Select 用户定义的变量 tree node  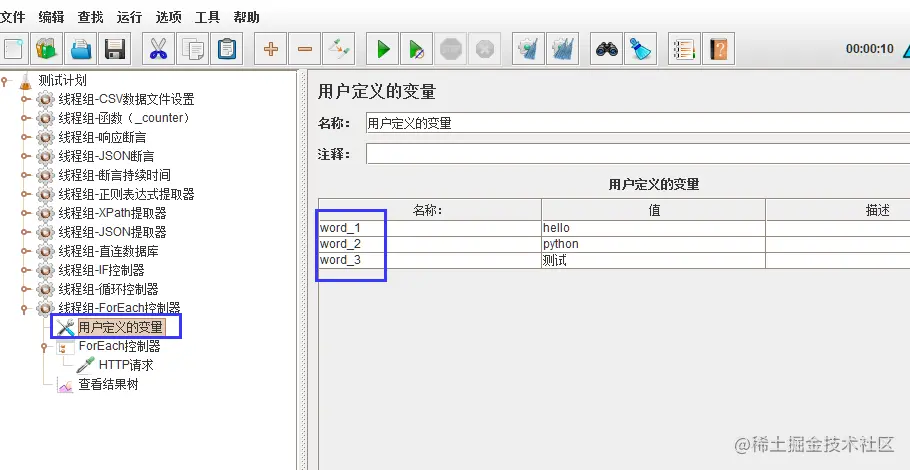click(121, 327)
